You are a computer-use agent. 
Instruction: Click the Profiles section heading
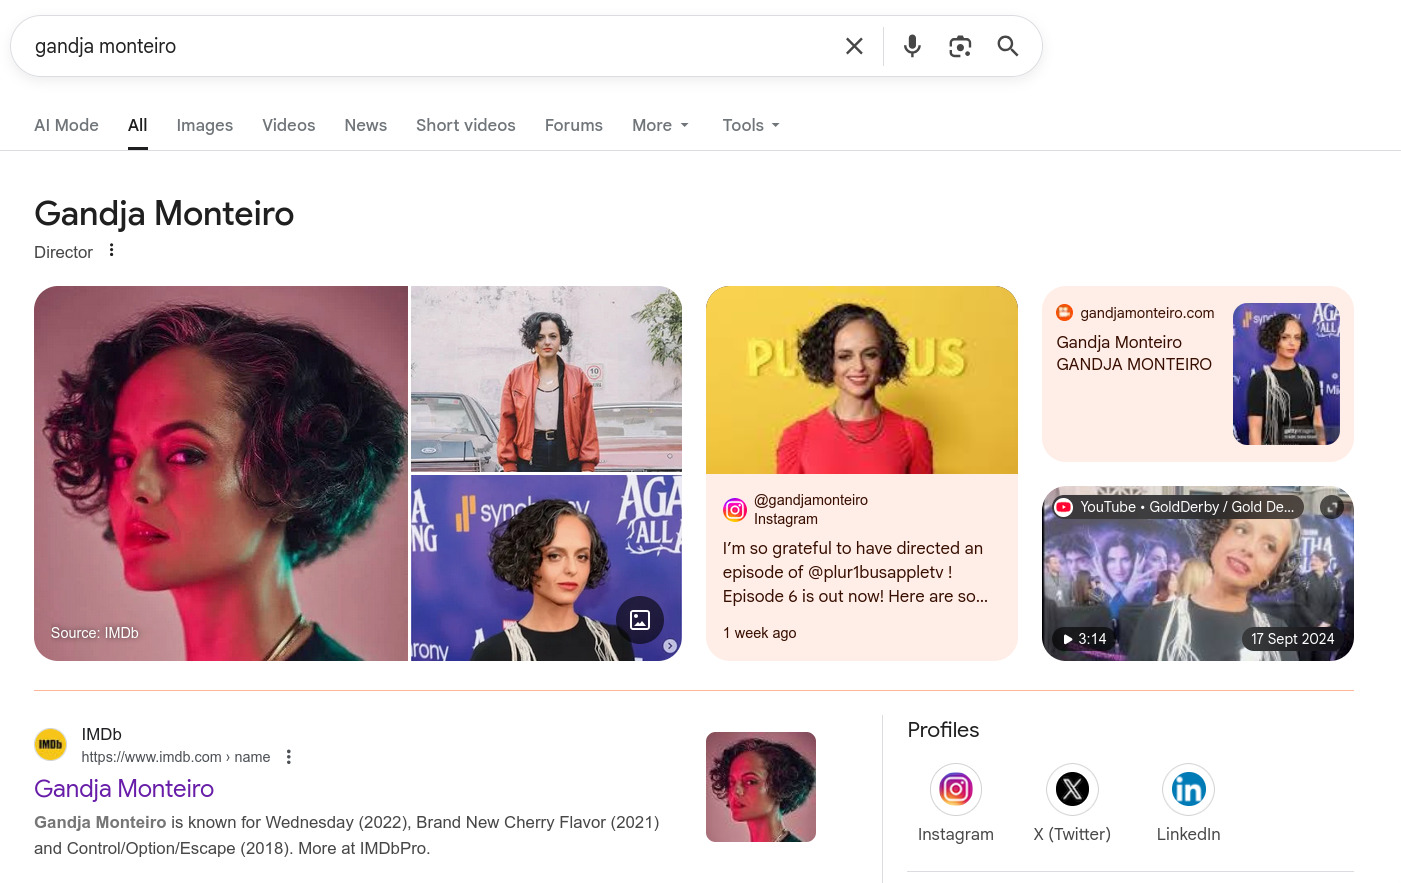click(943, 730)
